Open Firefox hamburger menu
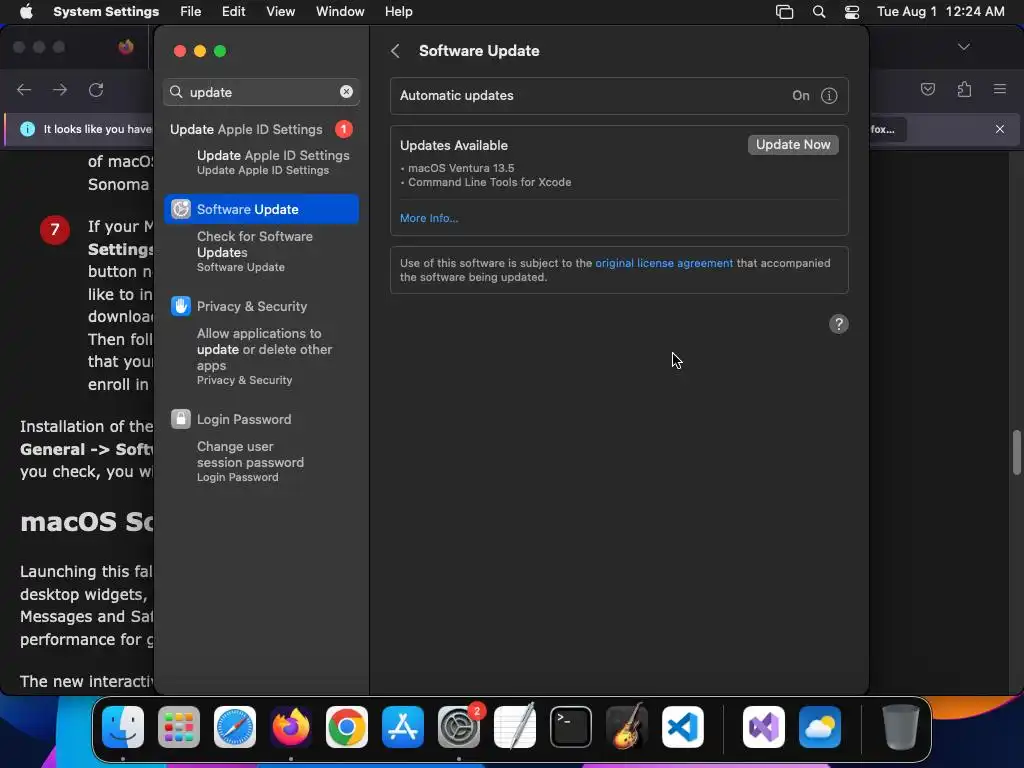 click(1000, 89)
